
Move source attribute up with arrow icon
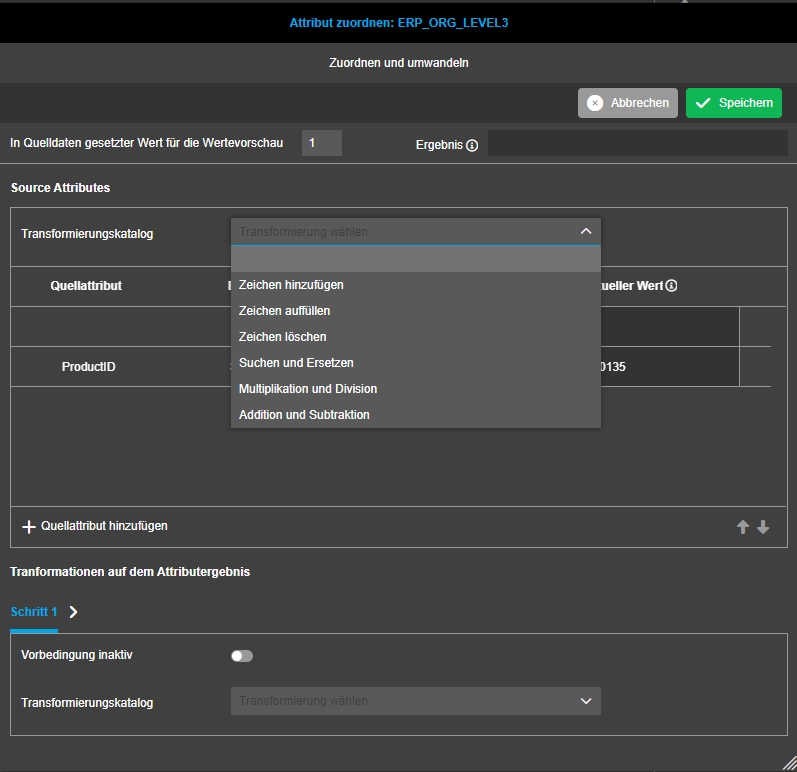click(x=743, y=527)
